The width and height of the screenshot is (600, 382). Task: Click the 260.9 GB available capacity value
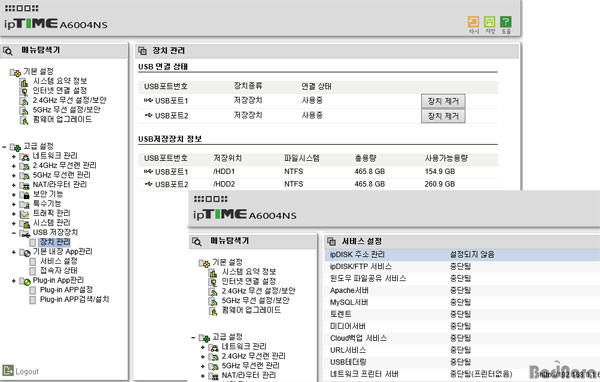[440, 184]
